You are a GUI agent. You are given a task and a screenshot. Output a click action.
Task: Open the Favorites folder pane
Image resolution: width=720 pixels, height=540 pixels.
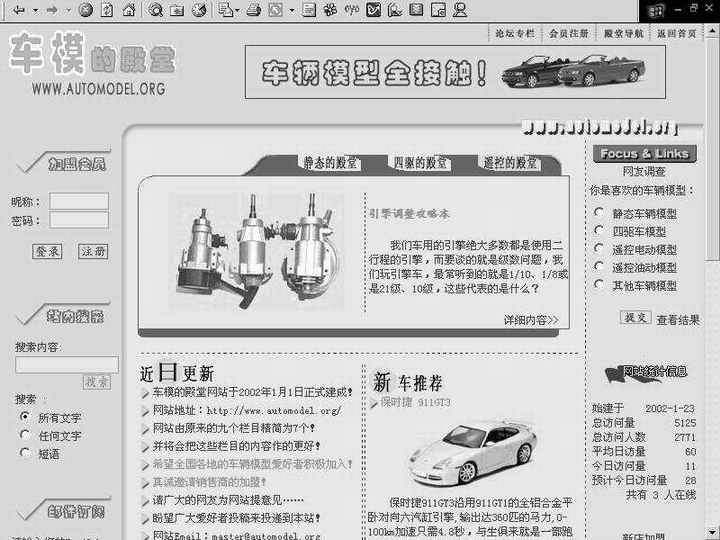pos(177,10)
